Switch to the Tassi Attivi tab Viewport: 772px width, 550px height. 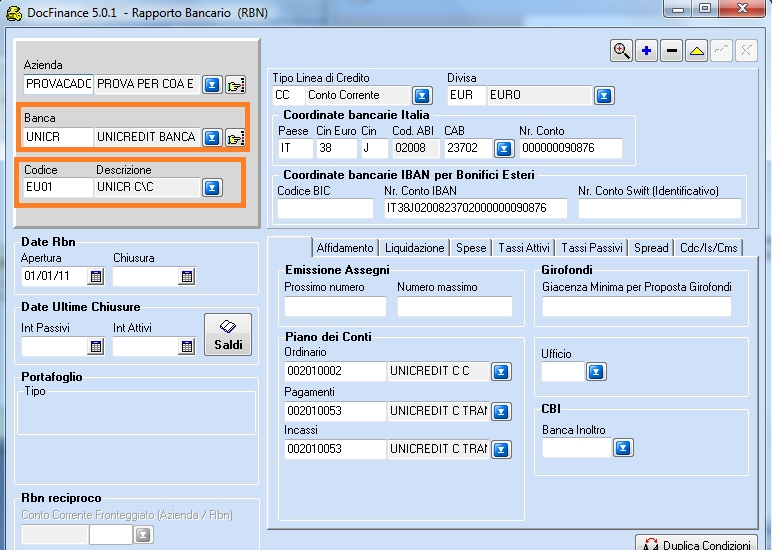point(523,248)
